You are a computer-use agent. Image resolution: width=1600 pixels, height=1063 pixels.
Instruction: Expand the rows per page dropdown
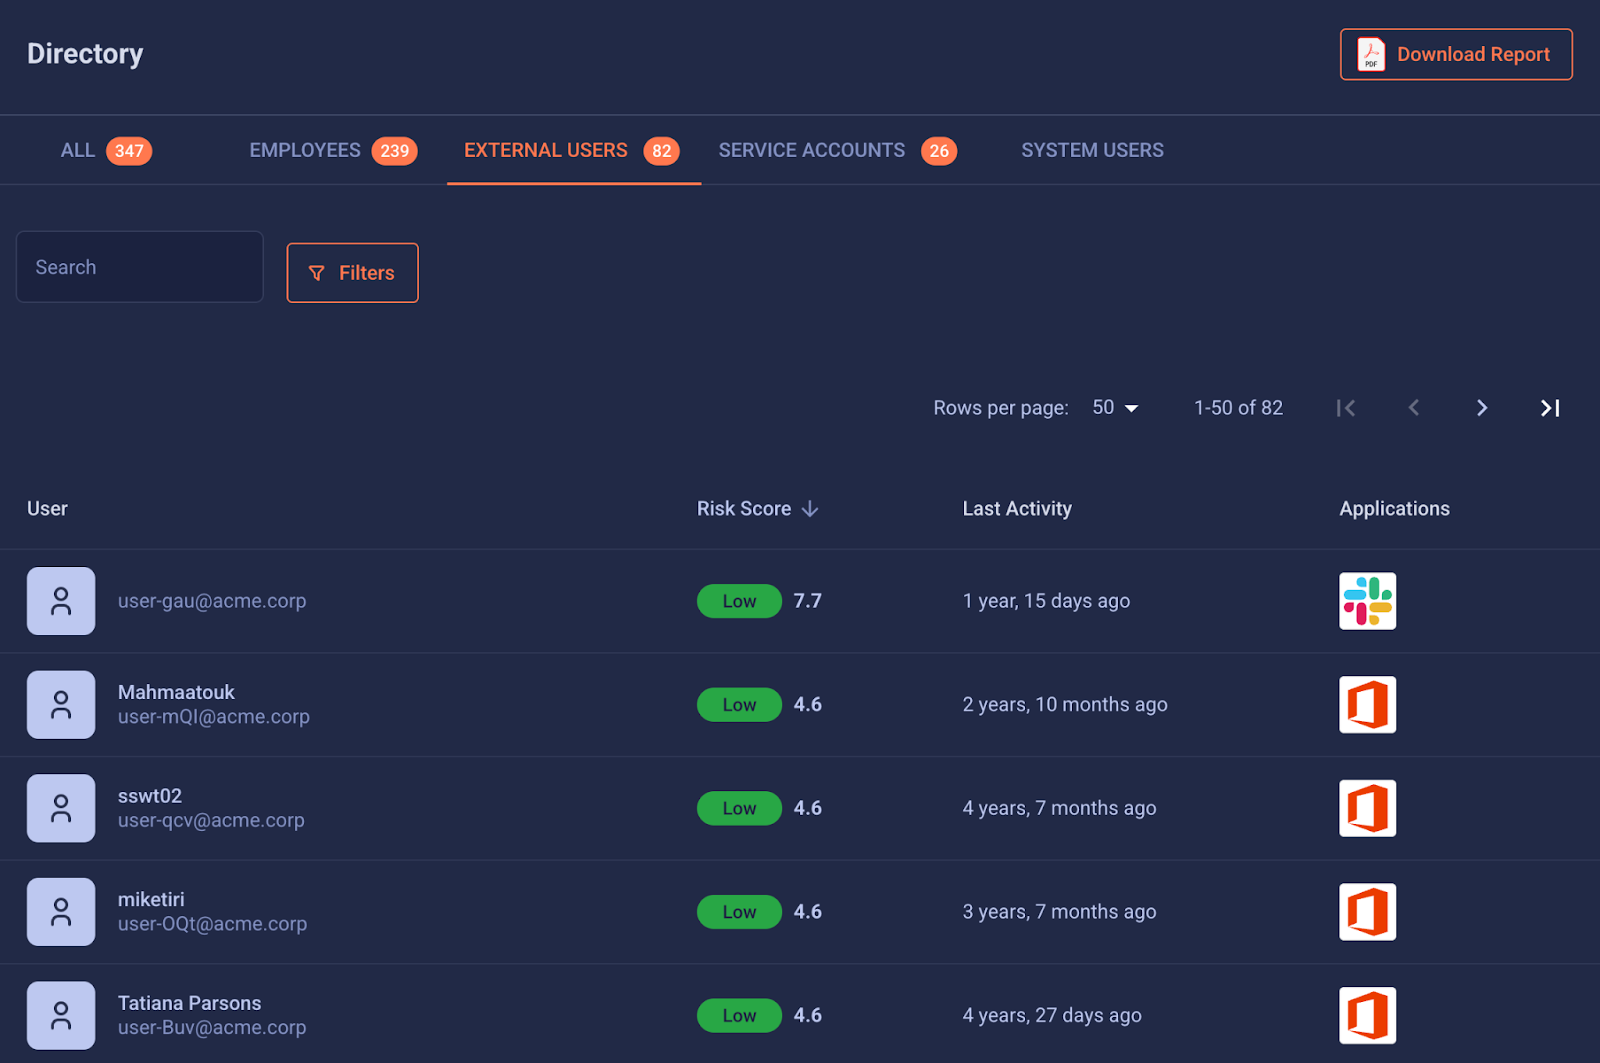tap(1115, 408)
